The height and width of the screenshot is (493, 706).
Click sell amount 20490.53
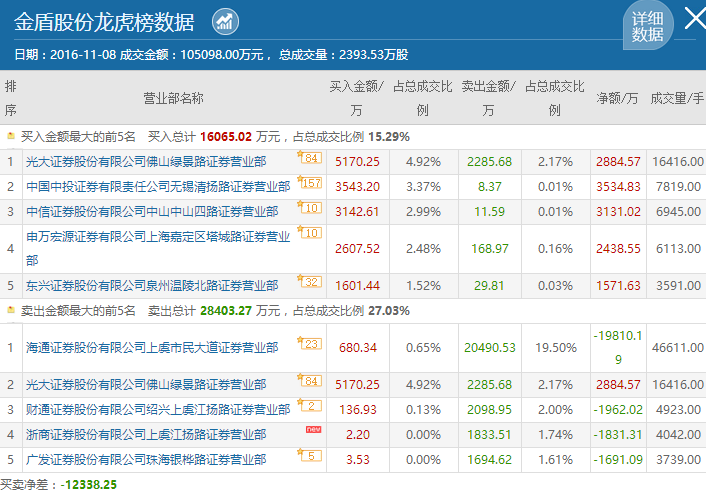coord(490,348)
